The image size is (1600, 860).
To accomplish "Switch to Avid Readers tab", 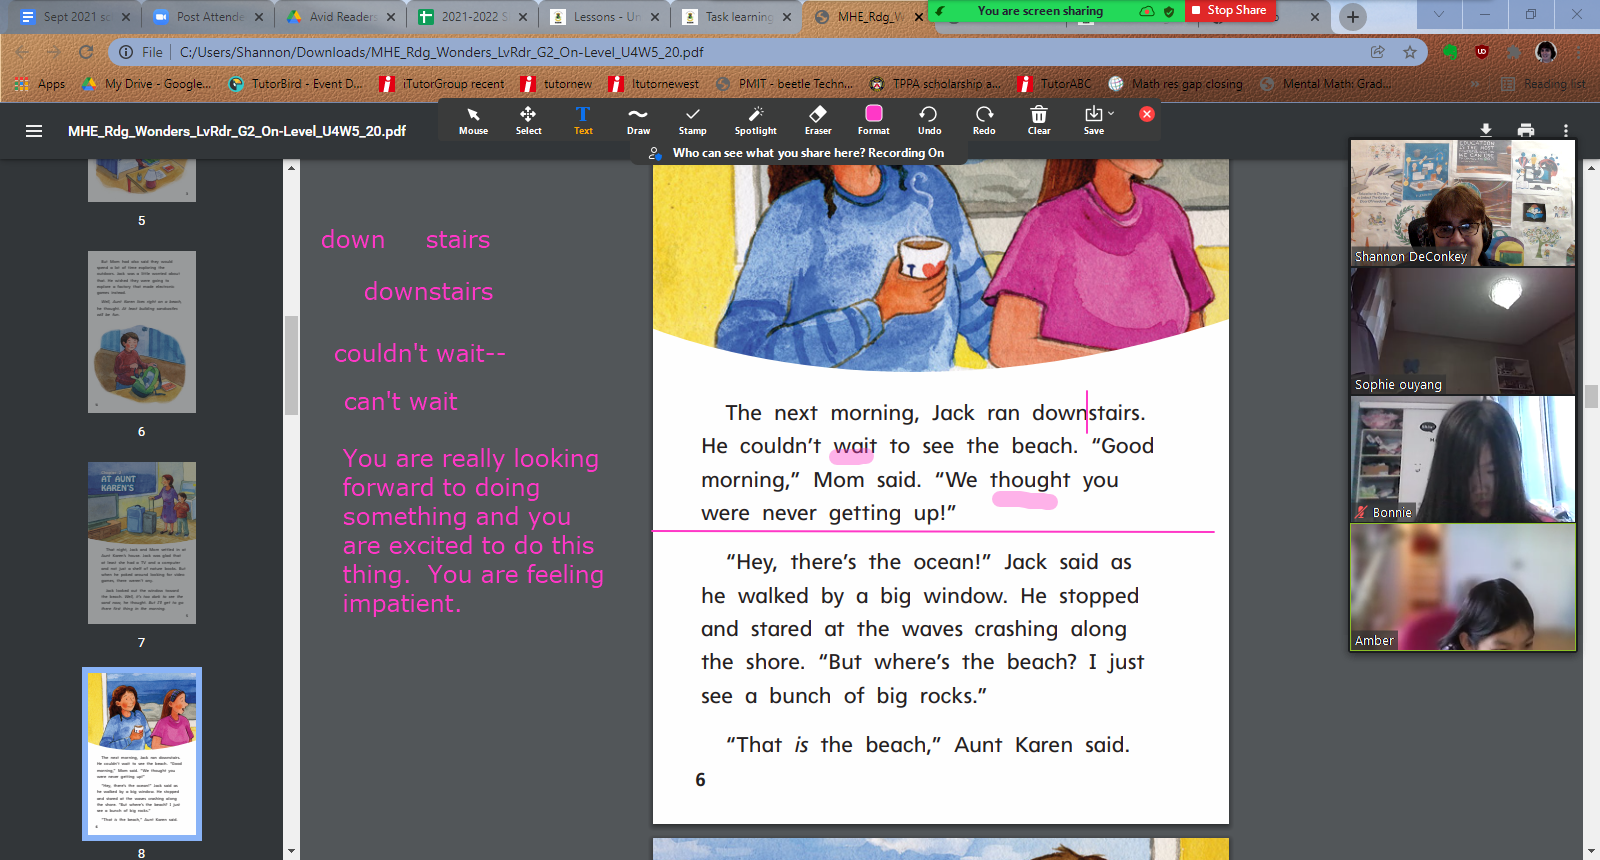I will click(x=342, y=17).
